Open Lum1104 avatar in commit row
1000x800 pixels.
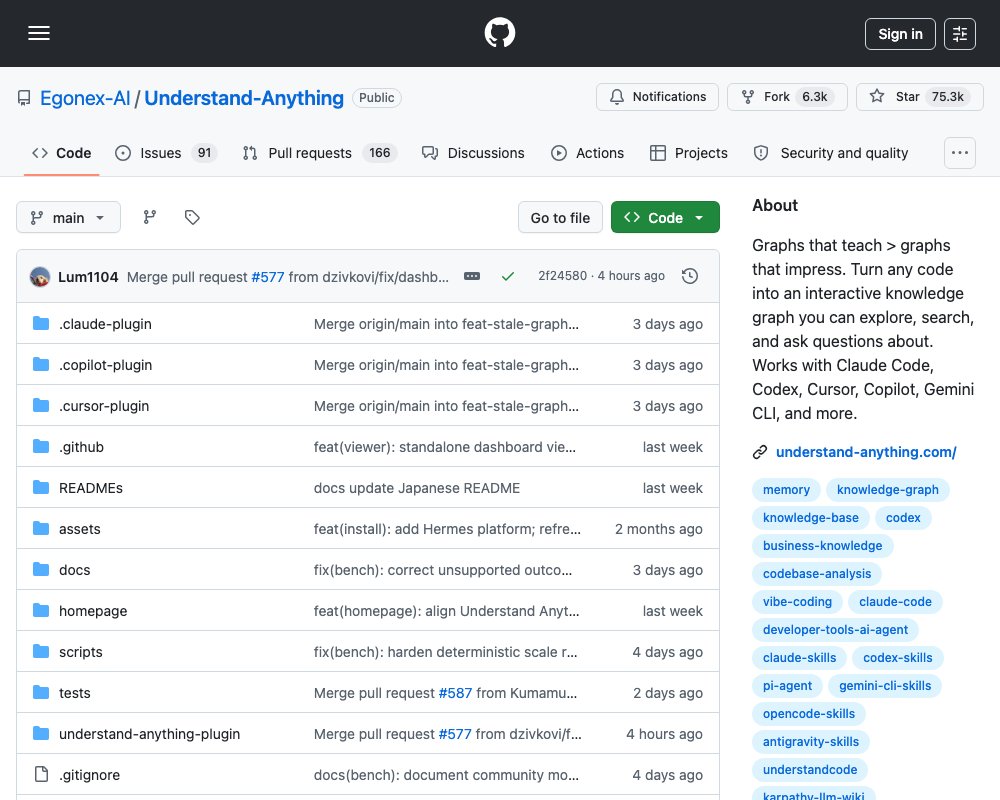40,277
